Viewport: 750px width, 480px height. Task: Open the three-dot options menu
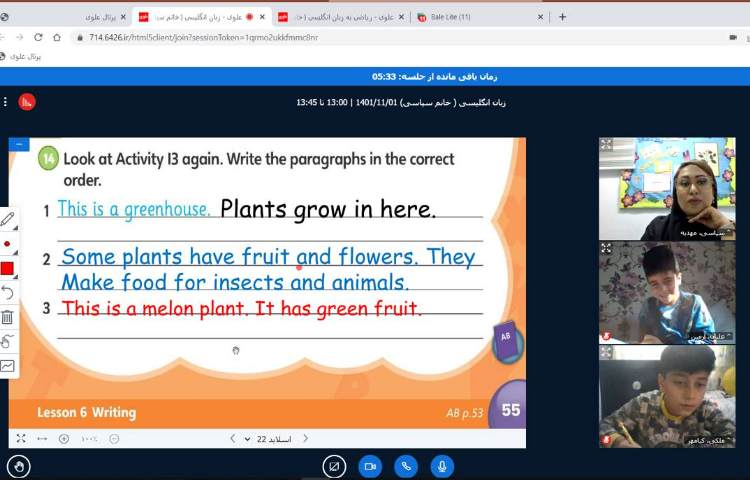5,101
